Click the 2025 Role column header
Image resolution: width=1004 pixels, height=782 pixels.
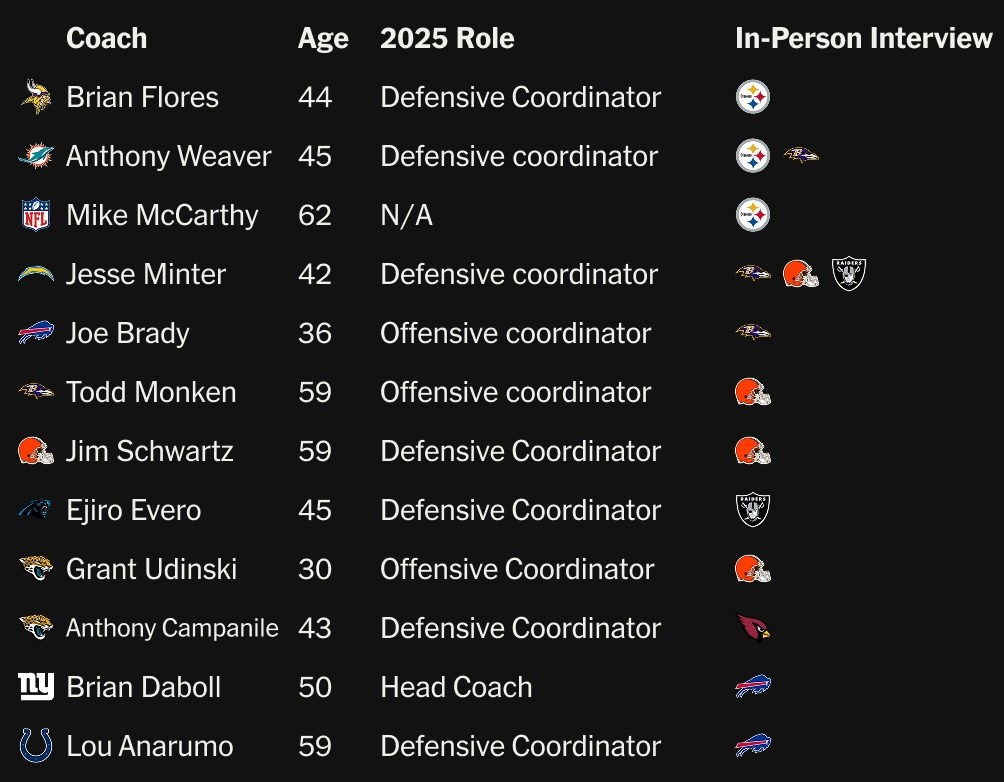point(447,38)
